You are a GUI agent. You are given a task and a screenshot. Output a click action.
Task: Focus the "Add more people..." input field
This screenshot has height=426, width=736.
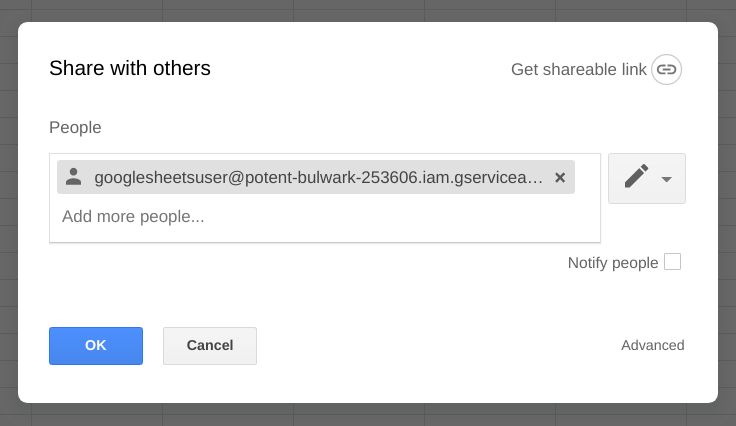coord(300,216)
